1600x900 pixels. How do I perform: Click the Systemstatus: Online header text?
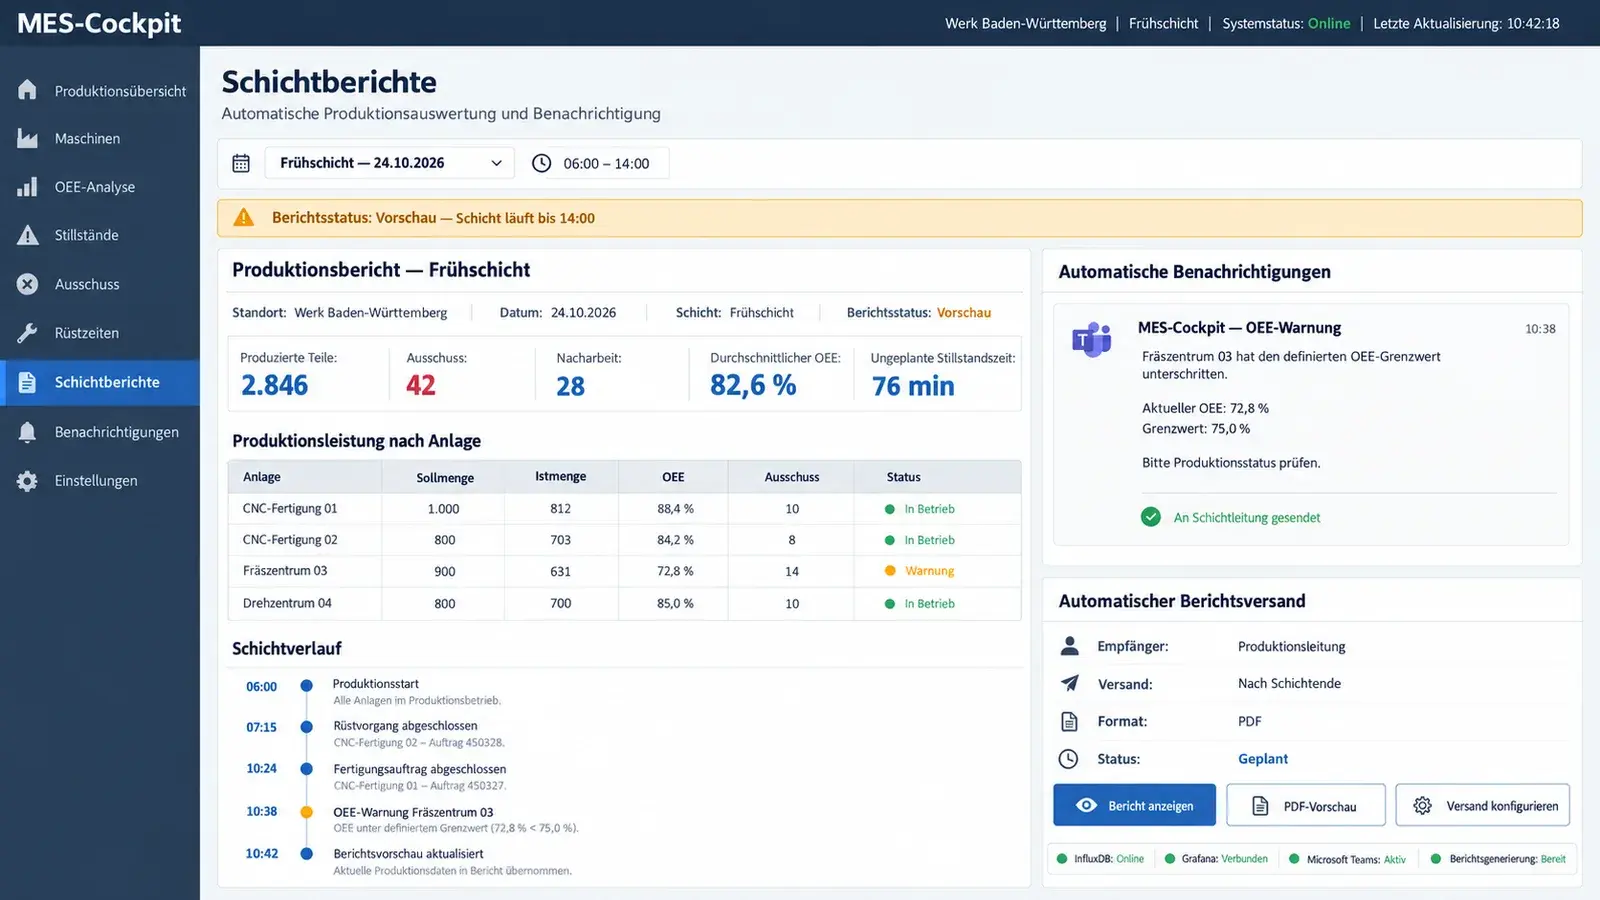coord(1286,23)
